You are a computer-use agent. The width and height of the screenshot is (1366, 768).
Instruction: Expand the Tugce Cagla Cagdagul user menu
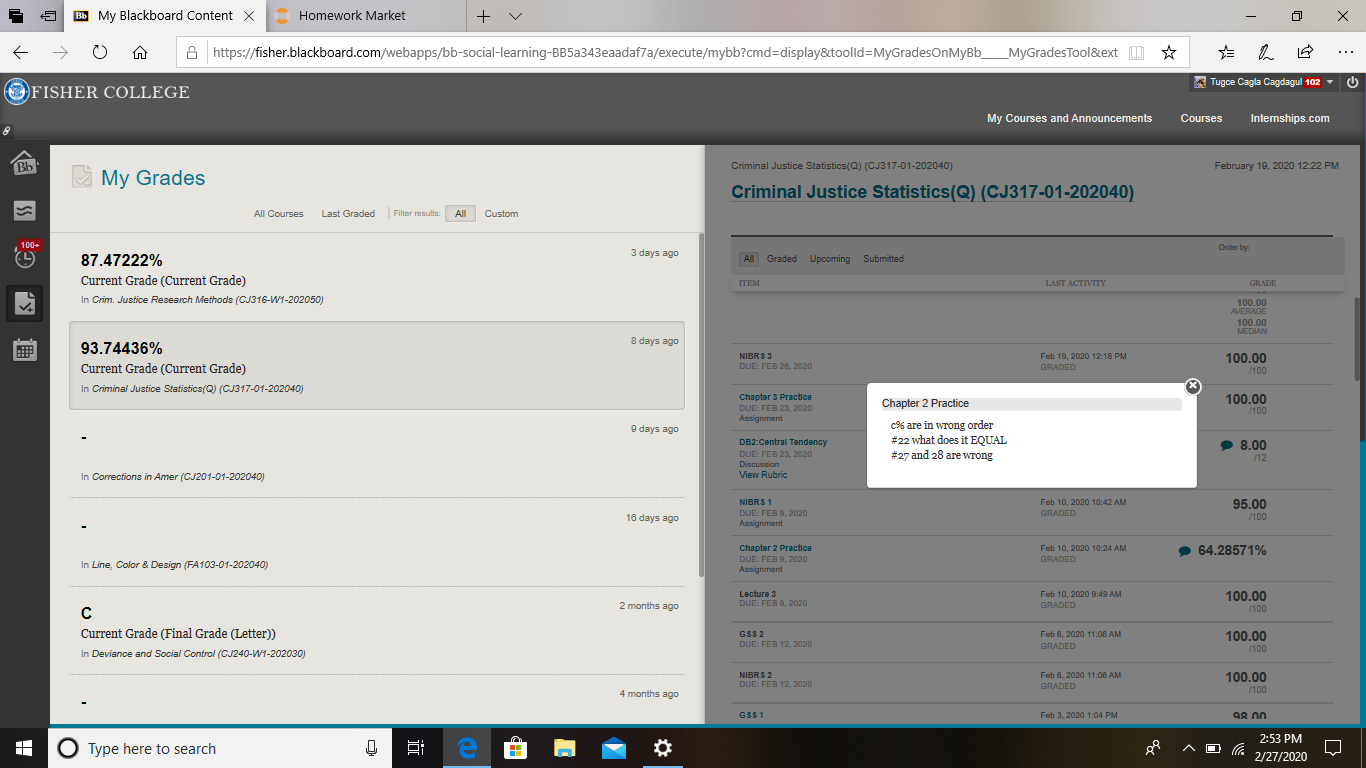point(1264,82)
